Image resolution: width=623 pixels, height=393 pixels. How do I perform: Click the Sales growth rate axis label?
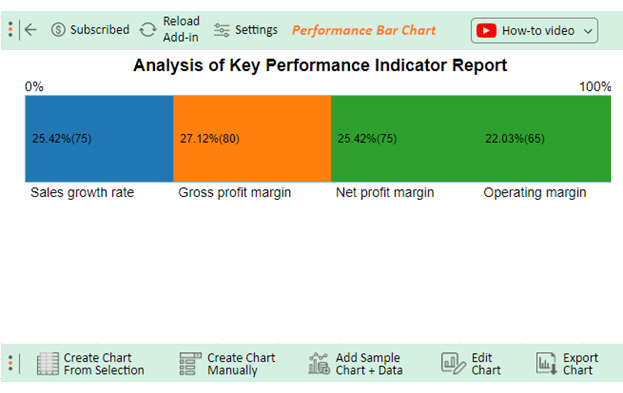tap(82, 192)
